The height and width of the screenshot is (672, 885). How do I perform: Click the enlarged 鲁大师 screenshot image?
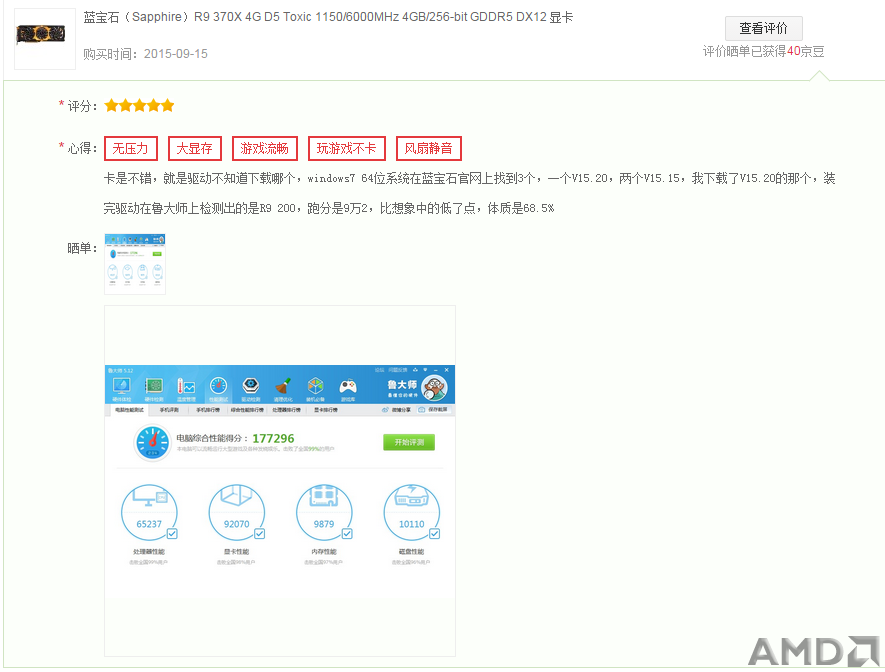pos(280,481)
